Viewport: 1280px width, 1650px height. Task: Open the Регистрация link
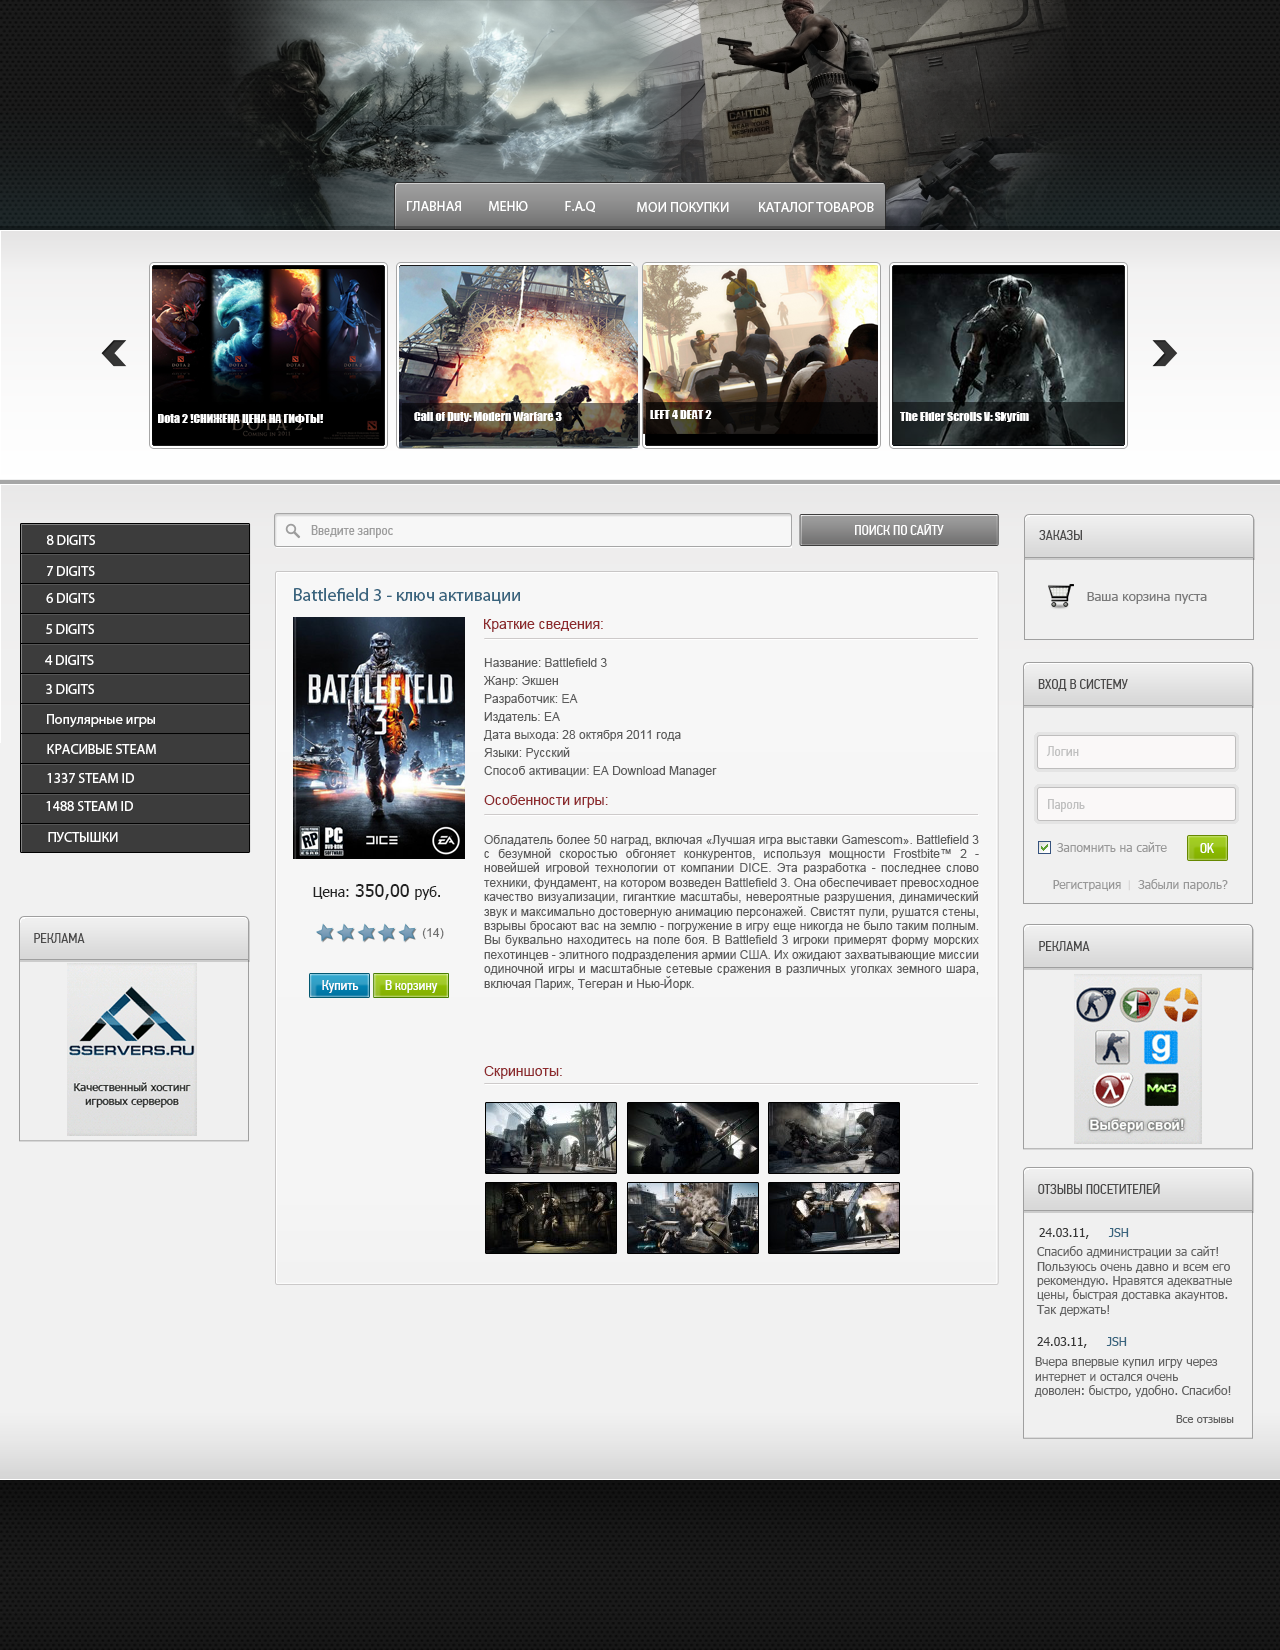tap(1086, 885)
